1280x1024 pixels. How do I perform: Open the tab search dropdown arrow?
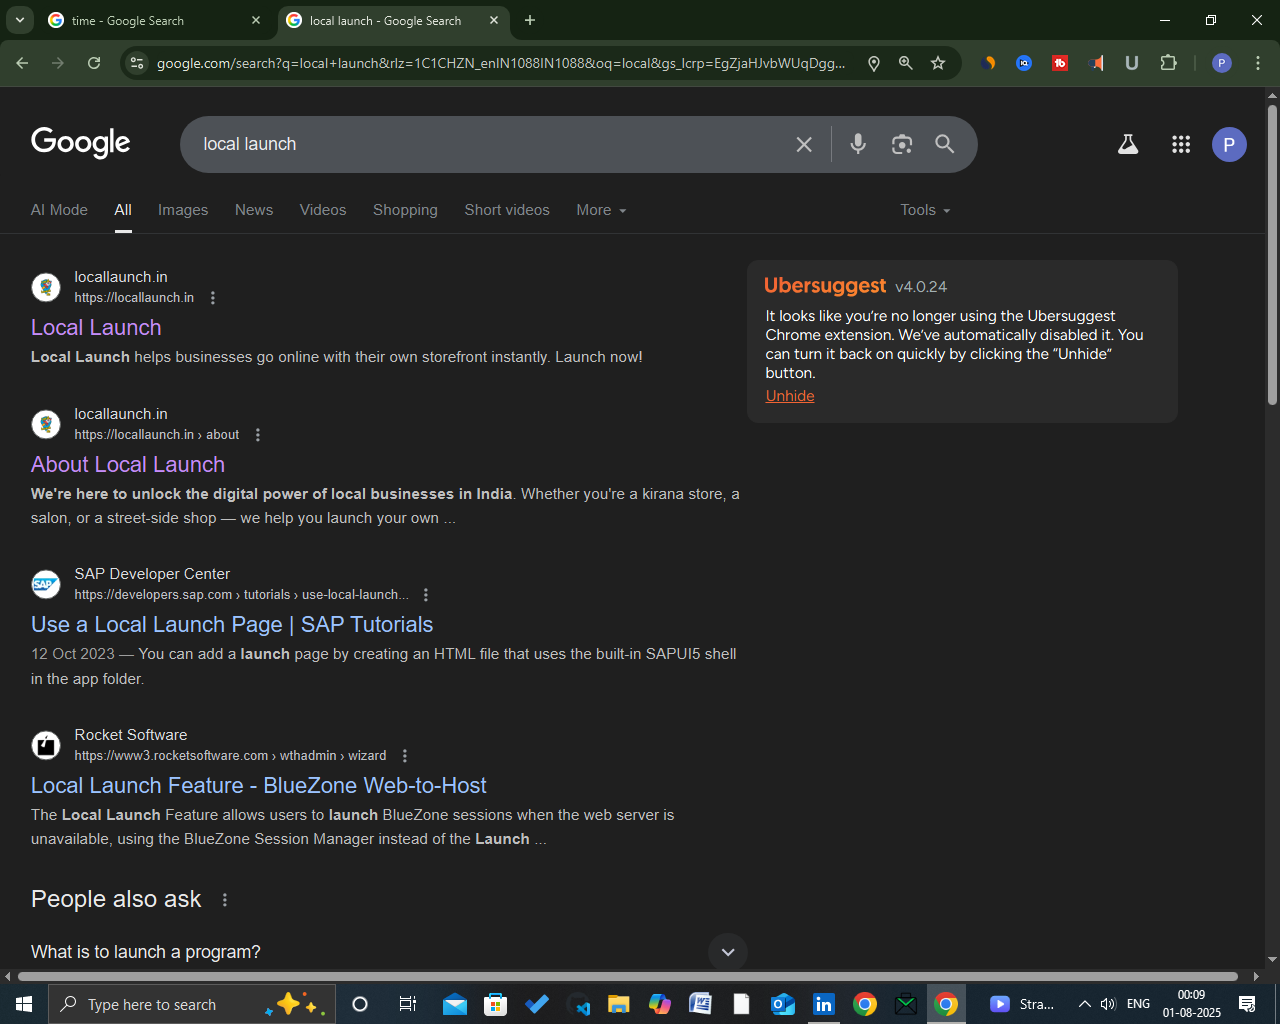click(20, 20)
